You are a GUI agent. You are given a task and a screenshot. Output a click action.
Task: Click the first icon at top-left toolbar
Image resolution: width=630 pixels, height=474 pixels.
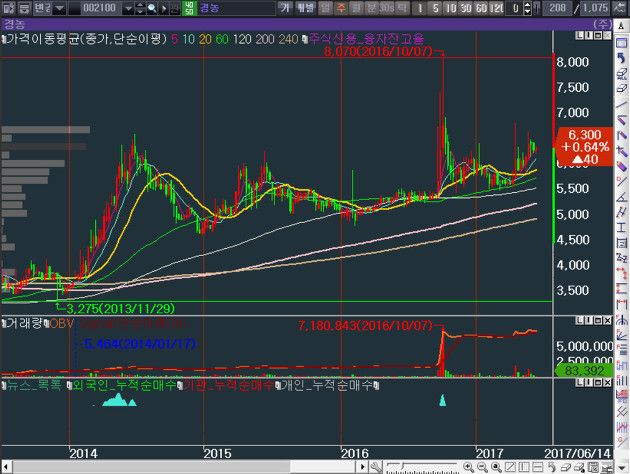click(8, 8)
